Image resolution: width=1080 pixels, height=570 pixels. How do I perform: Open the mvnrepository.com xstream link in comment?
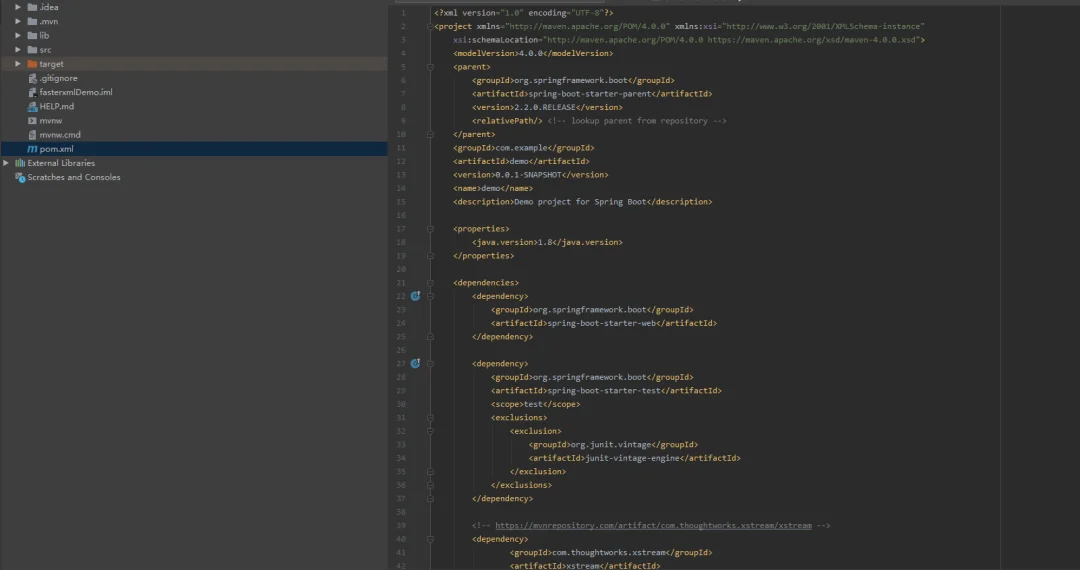652,525
